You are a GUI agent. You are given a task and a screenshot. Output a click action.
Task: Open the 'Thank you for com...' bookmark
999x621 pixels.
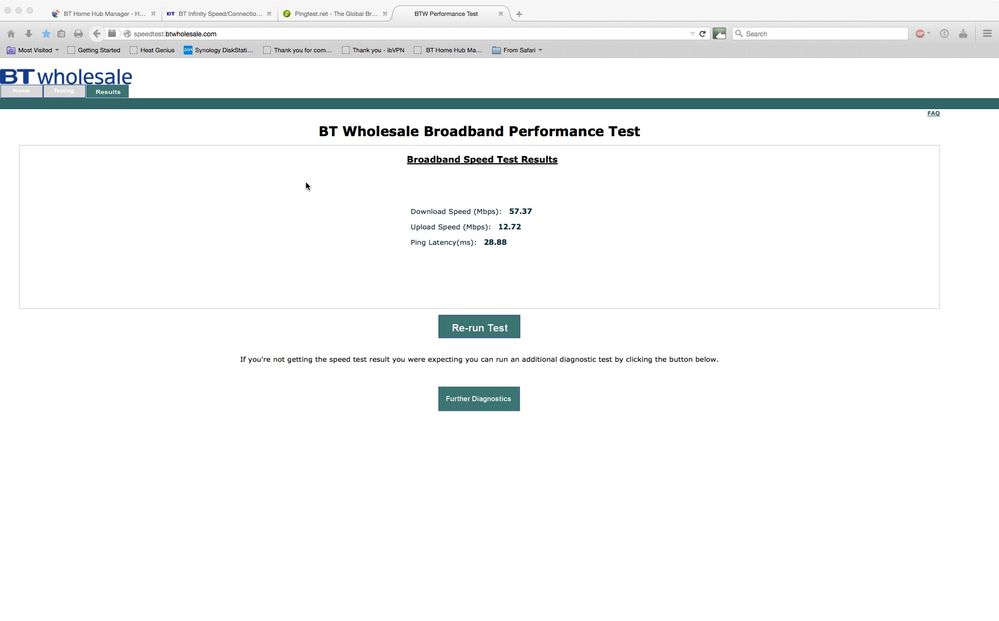tap(297, 50)
